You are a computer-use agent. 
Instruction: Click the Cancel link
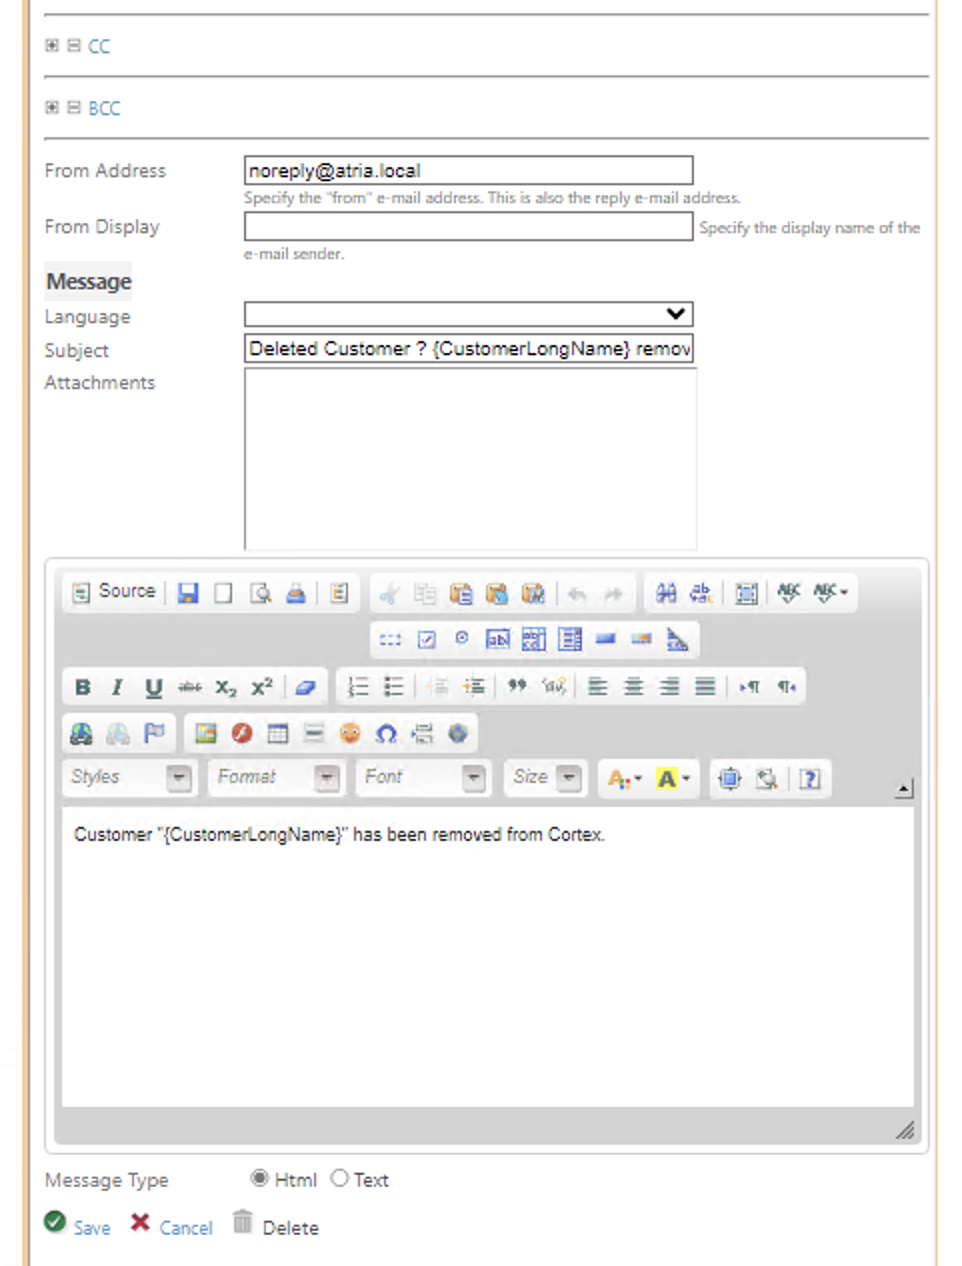point(186,1227)
